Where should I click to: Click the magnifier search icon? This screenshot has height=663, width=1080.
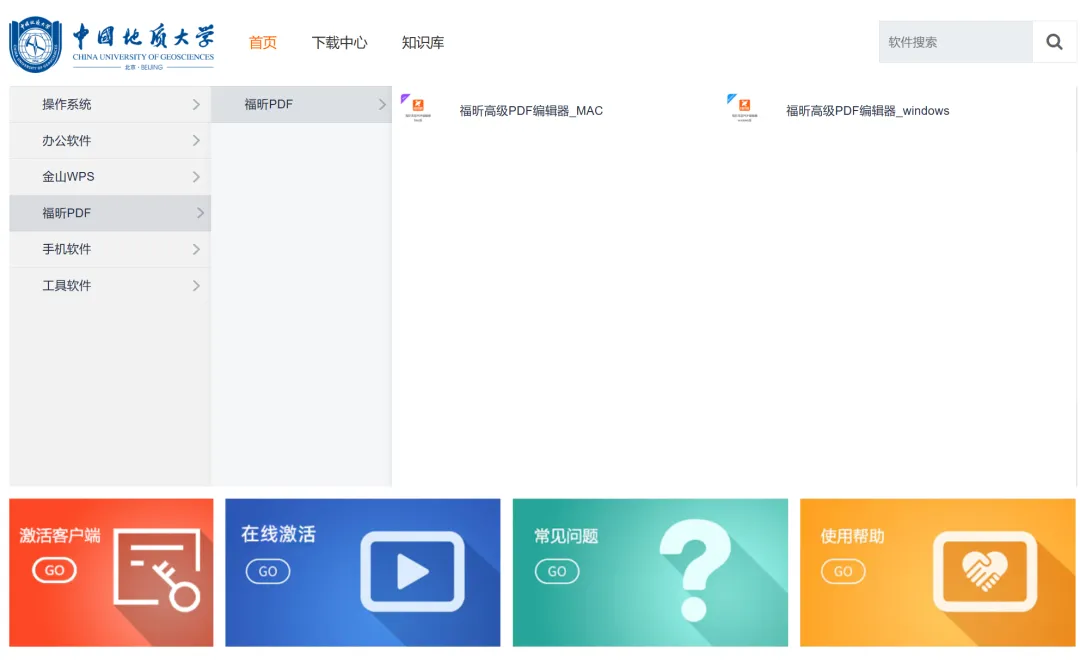coord(1054,42)
